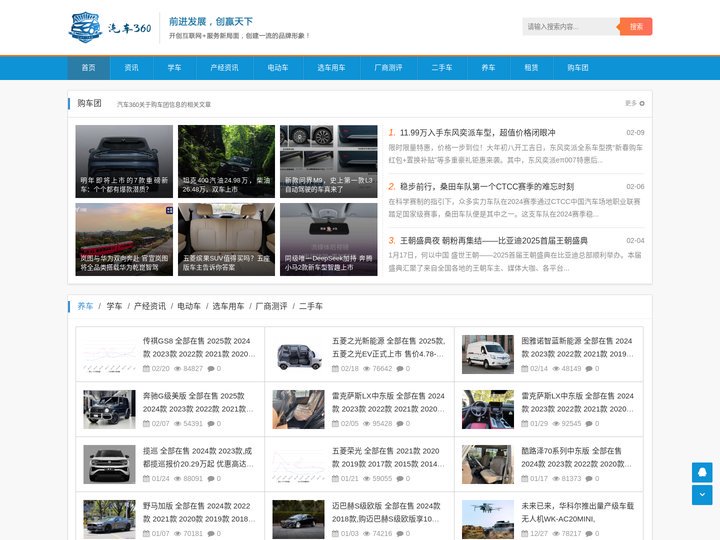Click 酷路泽70 interior seat thumbnail
This screenshot has height=540, width=720.
488,464
